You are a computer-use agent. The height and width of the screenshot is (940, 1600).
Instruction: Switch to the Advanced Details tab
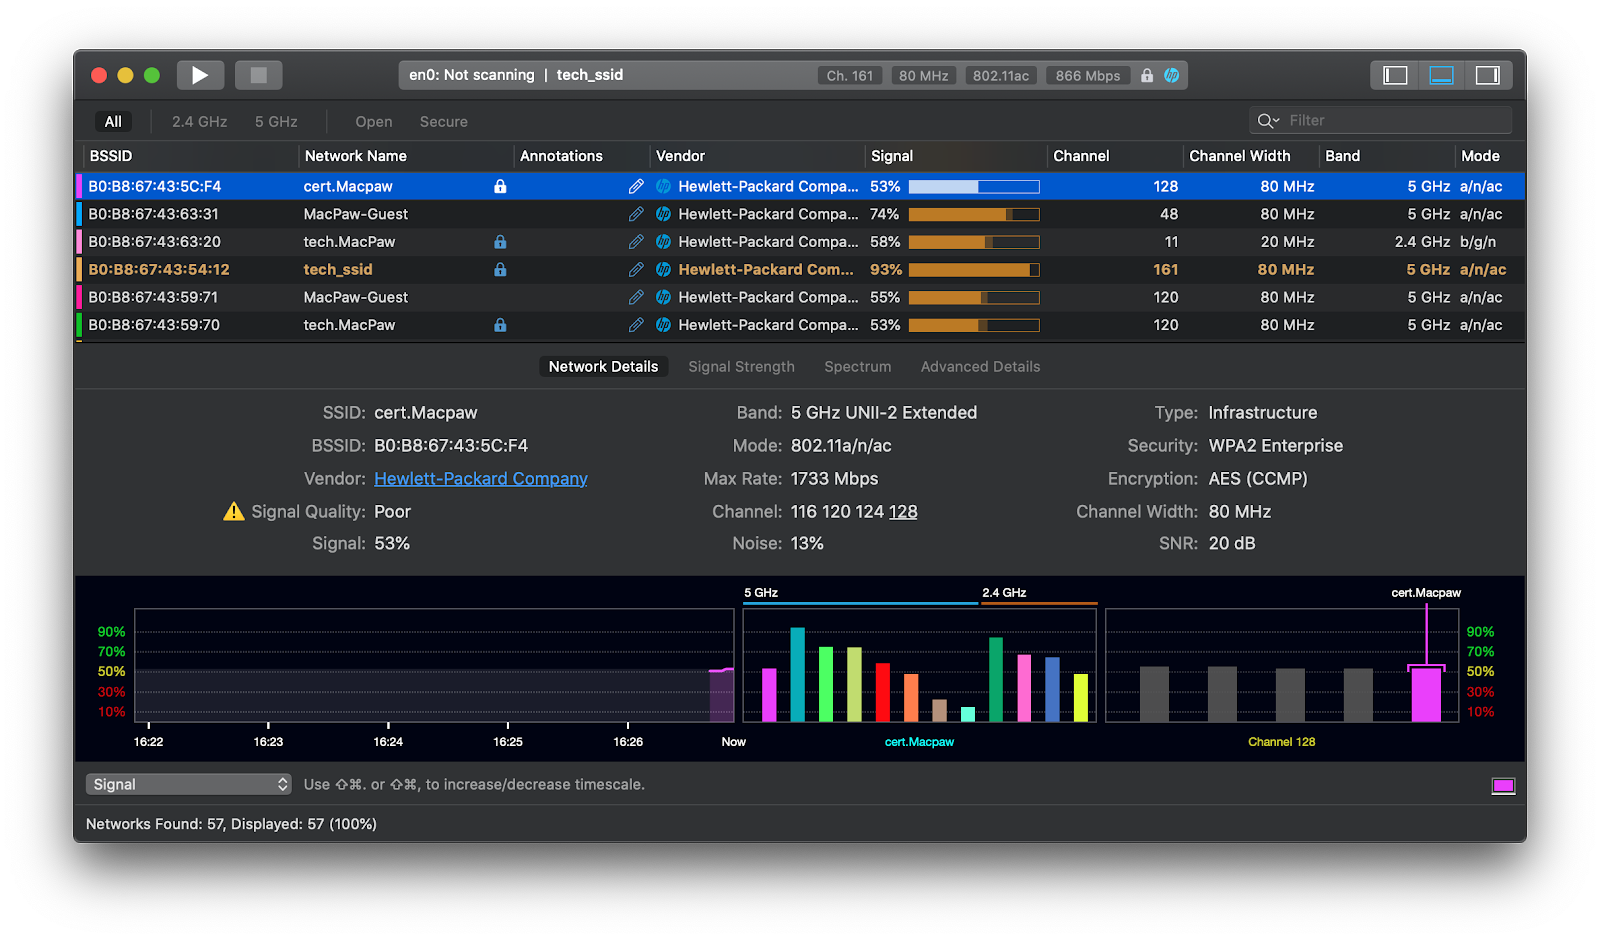pyautogui.click(x=980, y=367)
